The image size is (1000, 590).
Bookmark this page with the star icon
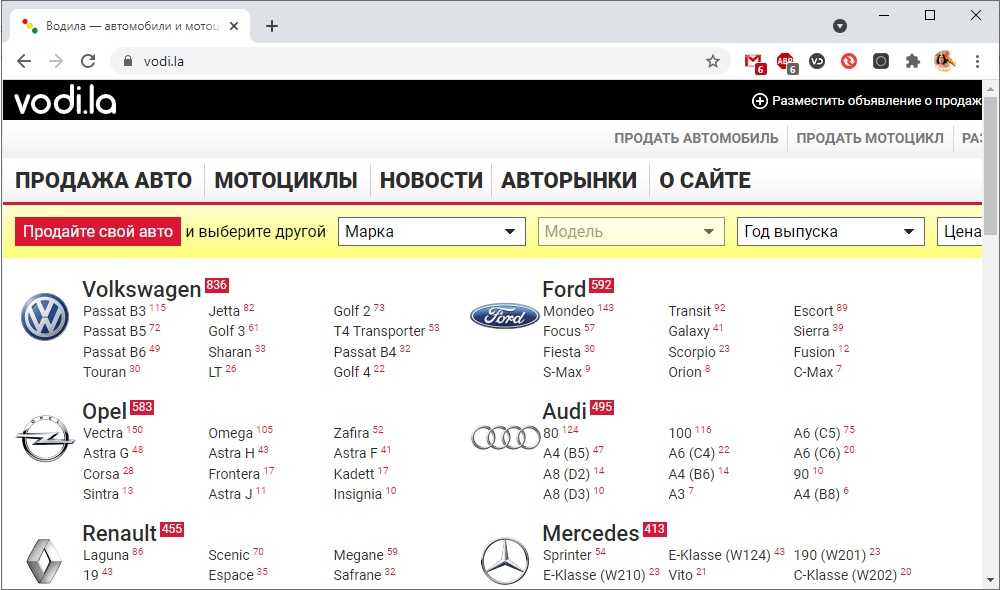(x=713, y=61)
